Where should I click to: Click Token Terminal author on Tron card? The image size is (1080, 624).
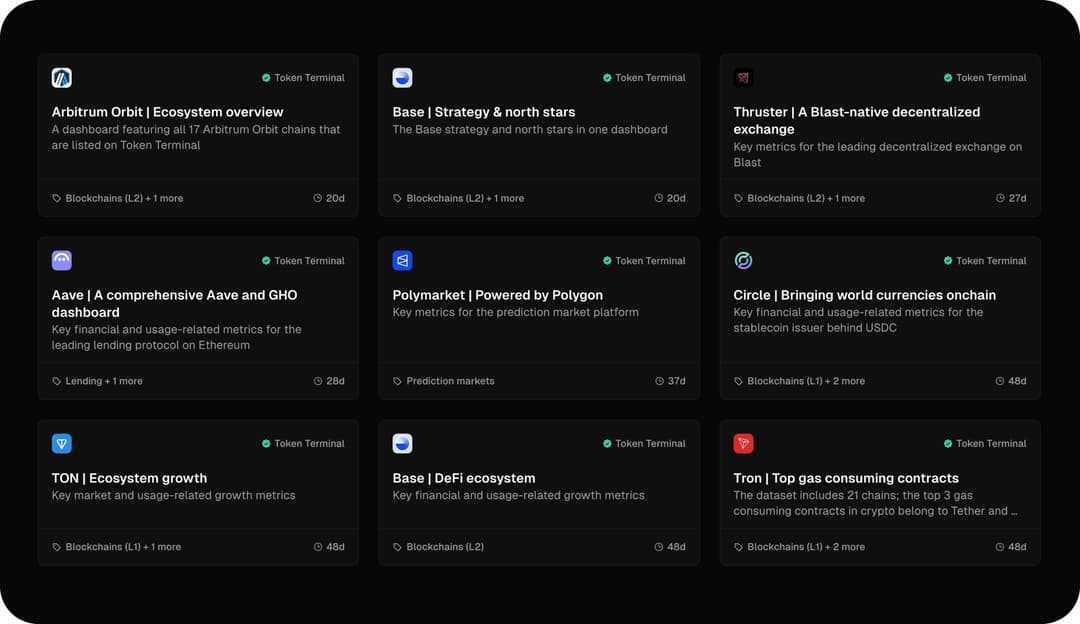[x=991, y=444]
